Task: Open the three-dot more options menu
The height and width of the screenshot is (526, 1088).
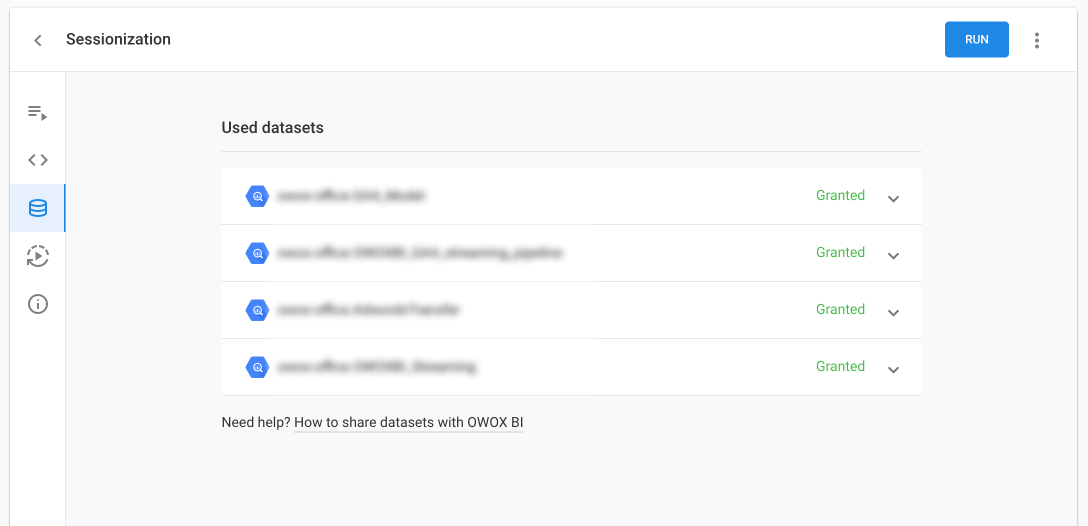Action: pyautogui.click(x=1037, y=40)
